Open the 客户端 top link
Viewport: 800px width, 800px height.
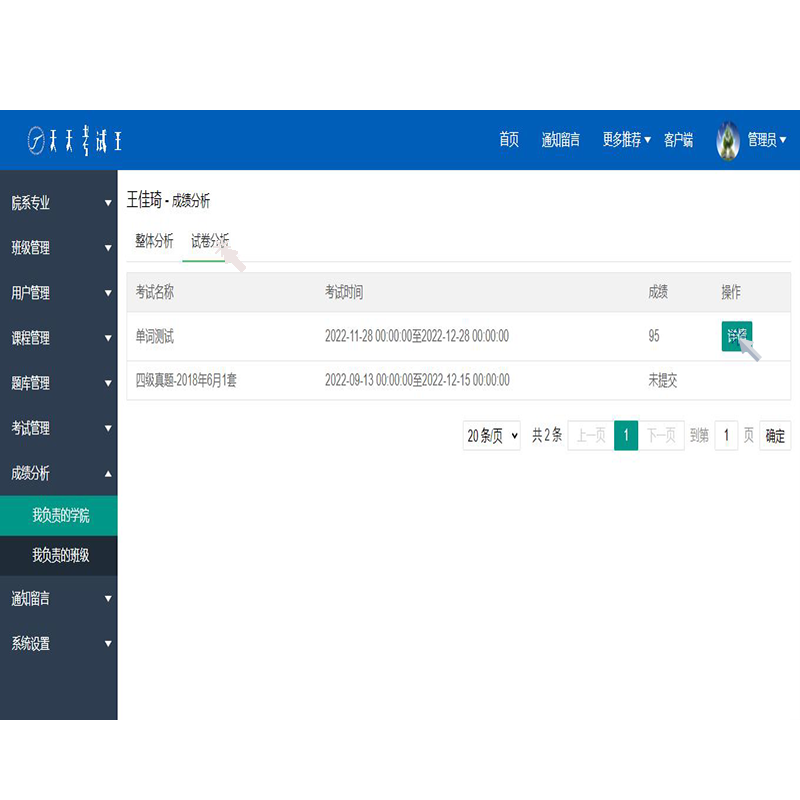(678, 139)
